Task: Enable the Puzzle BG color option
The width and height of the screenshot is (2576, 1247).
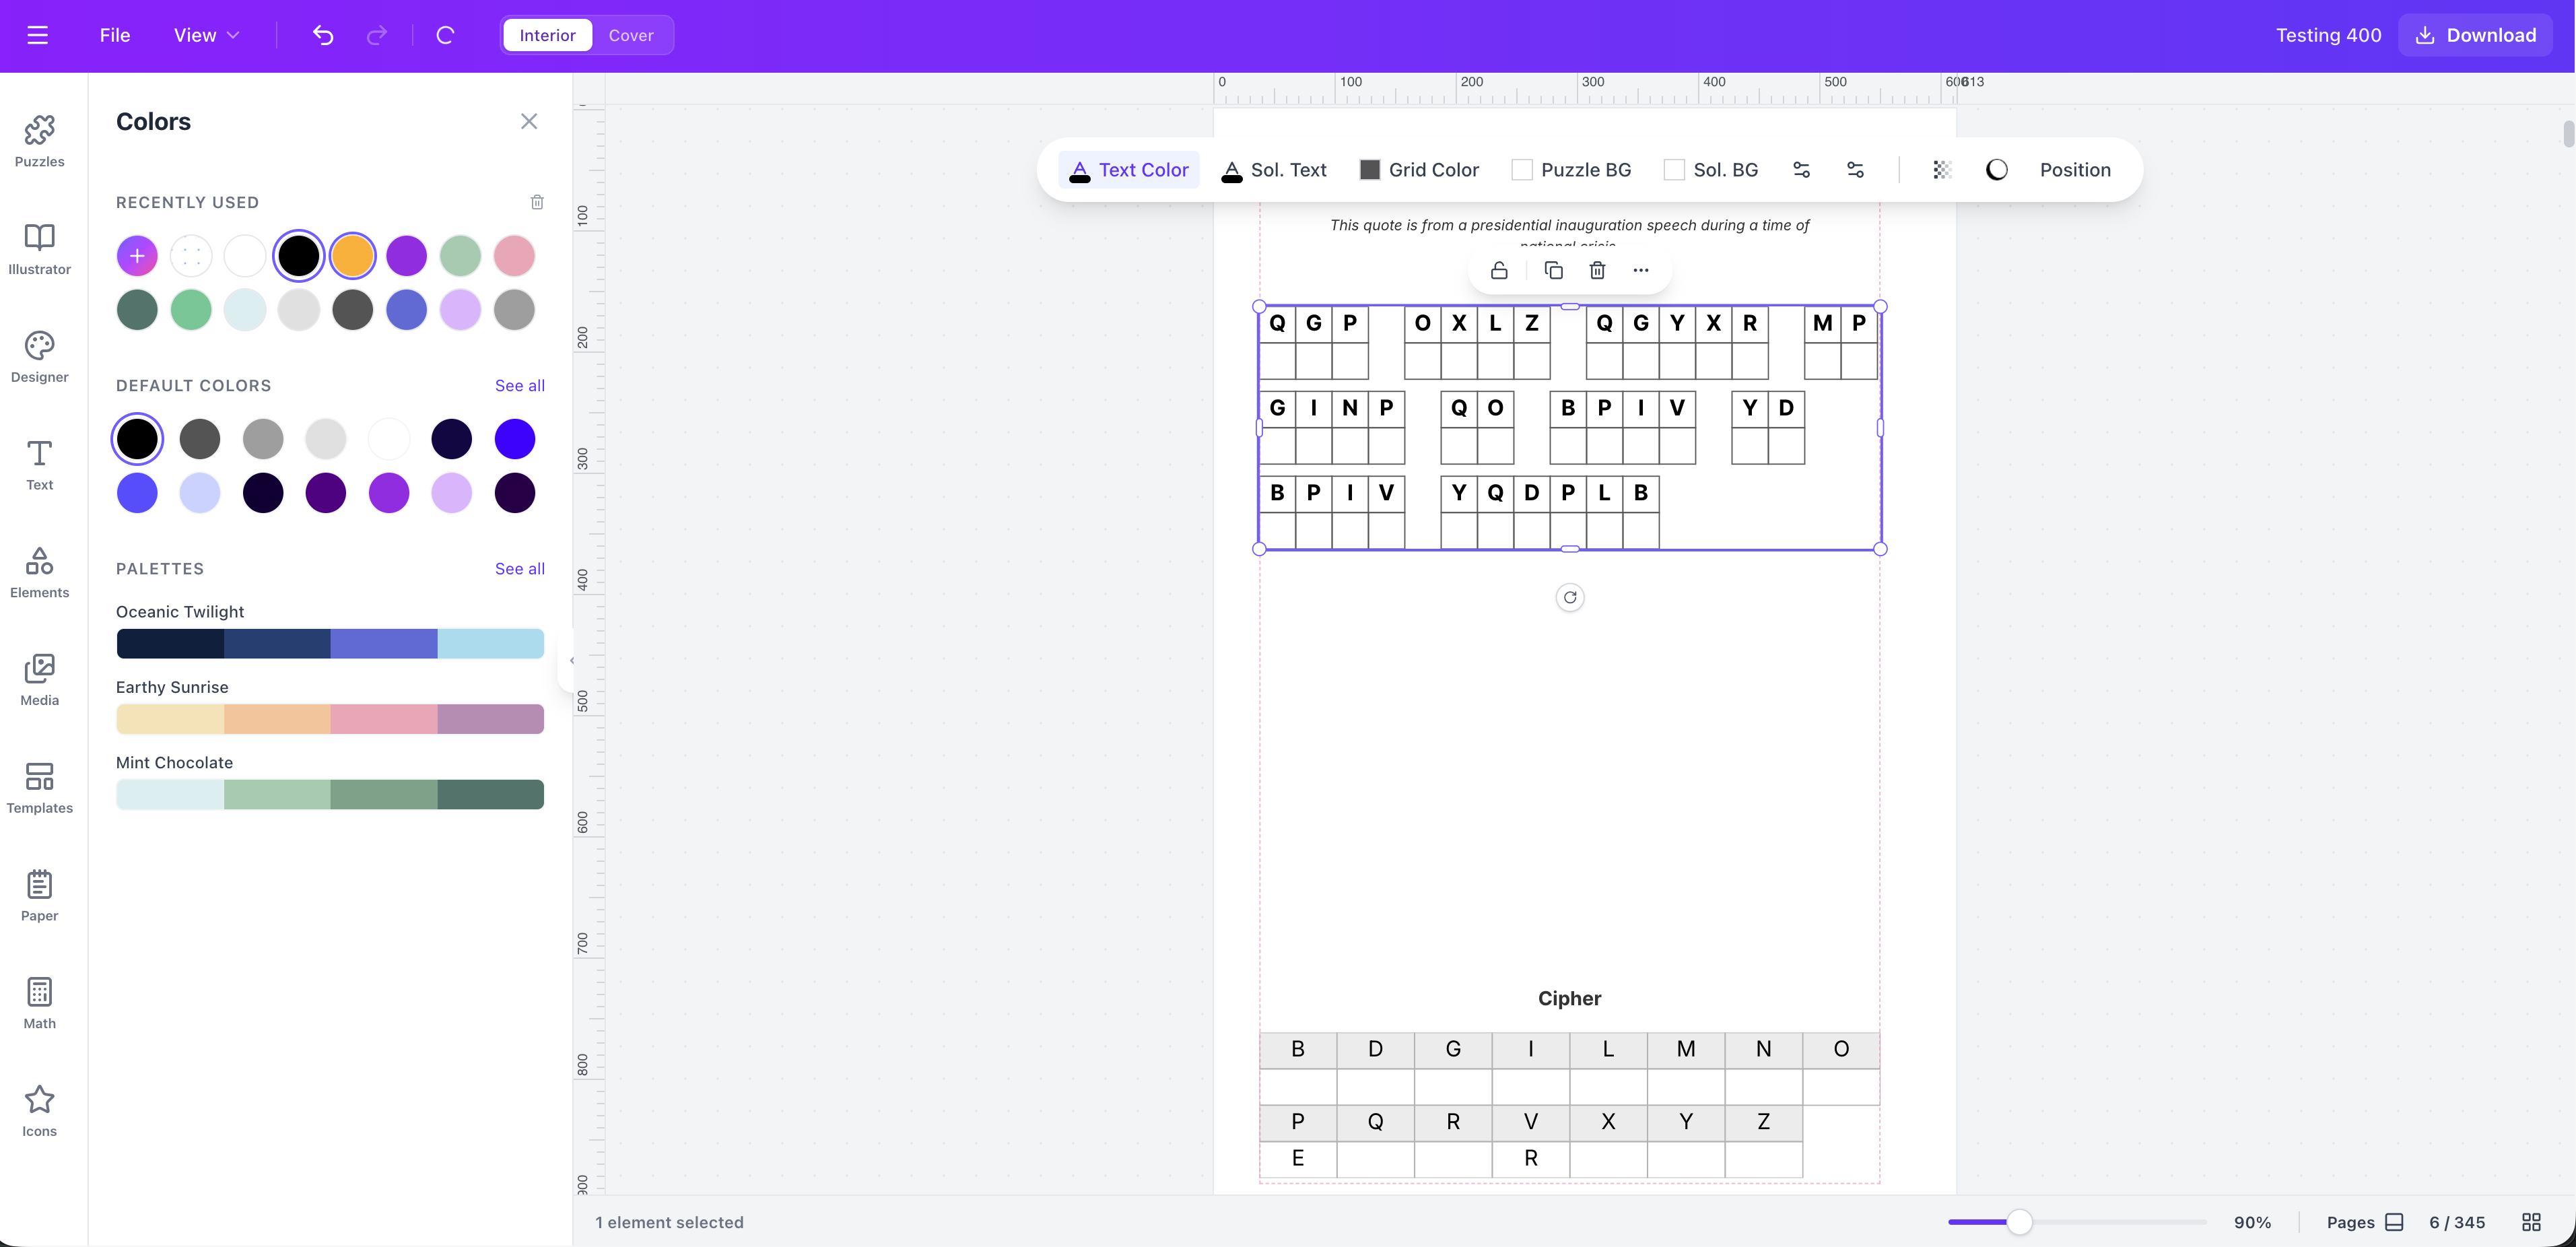Action: point(1523,169)
